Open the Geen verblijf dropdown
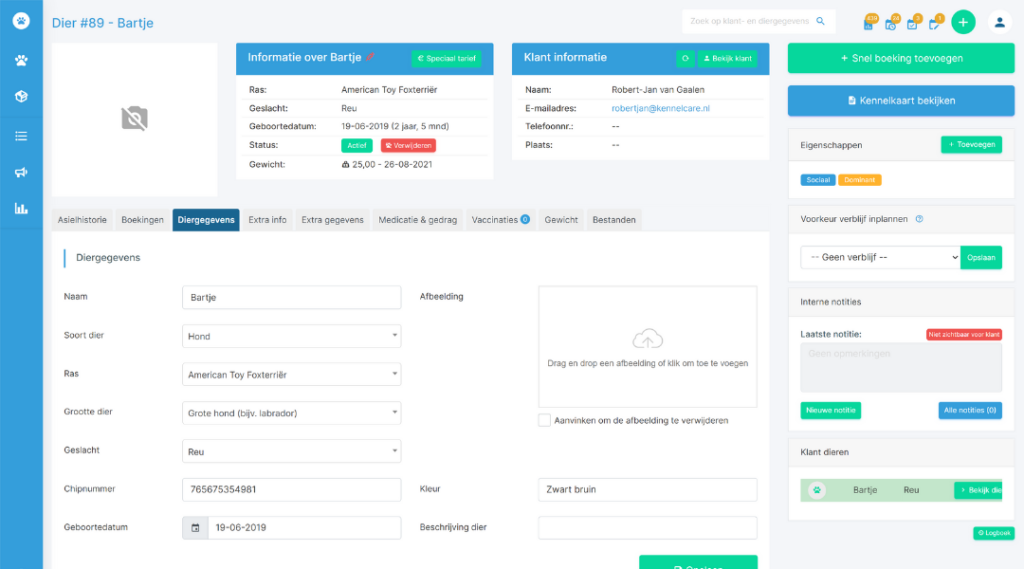The image size is (1024, 569). tap(880, 257)
